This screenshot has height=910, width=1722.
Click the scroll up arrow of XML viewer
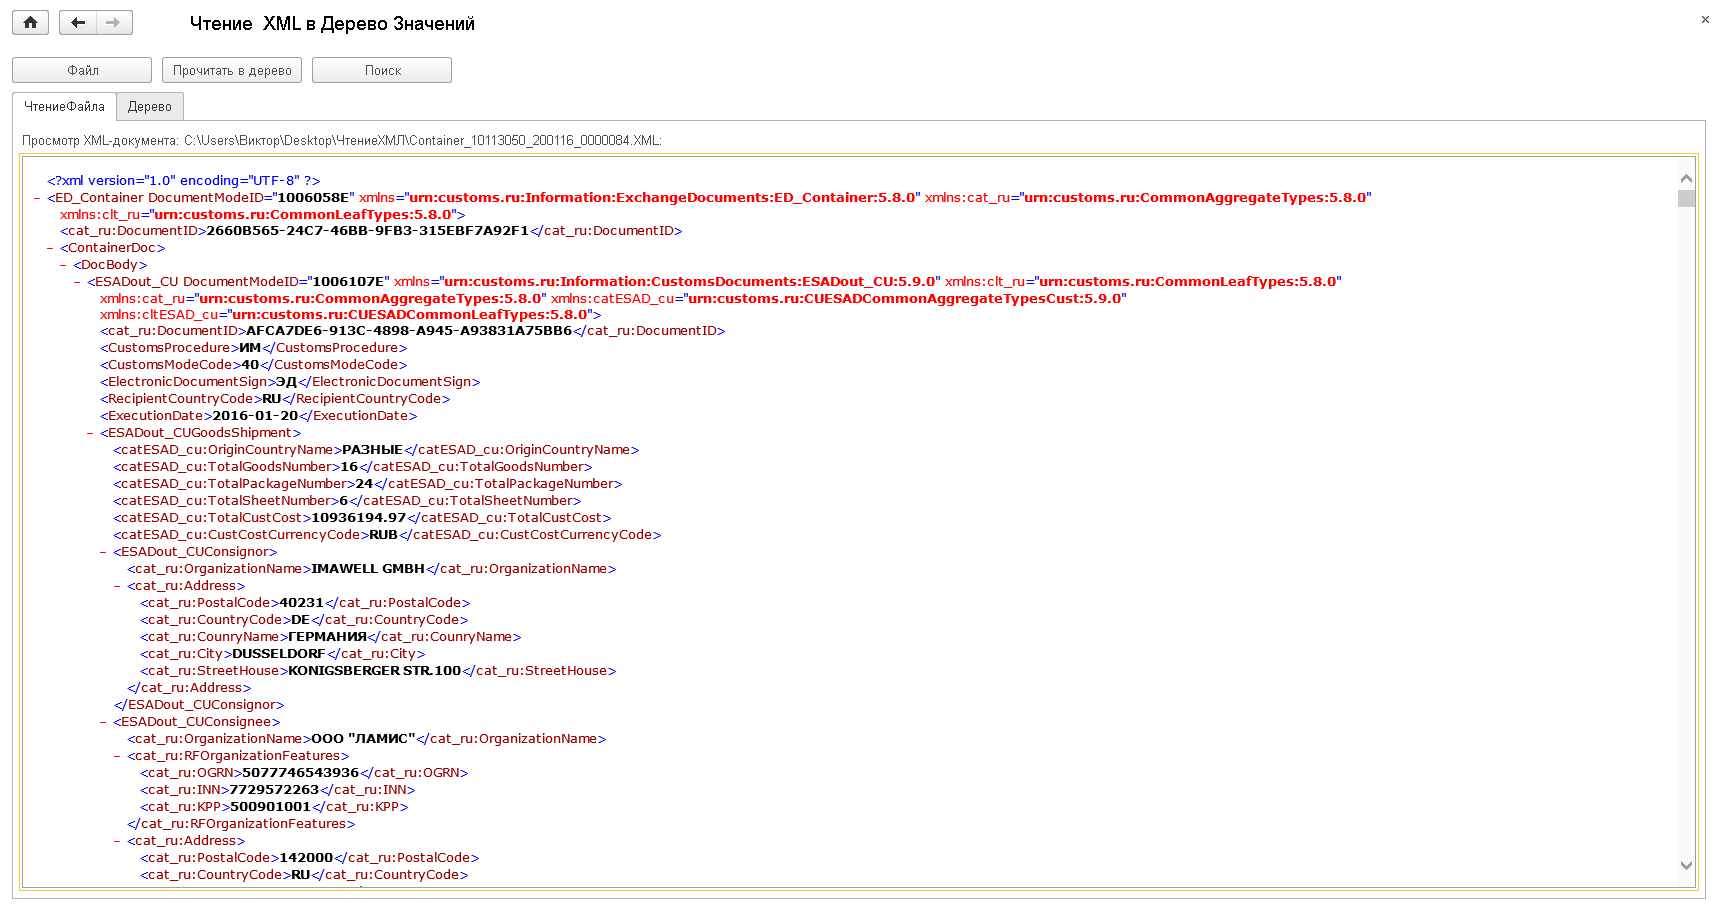tap(1686, 178)
